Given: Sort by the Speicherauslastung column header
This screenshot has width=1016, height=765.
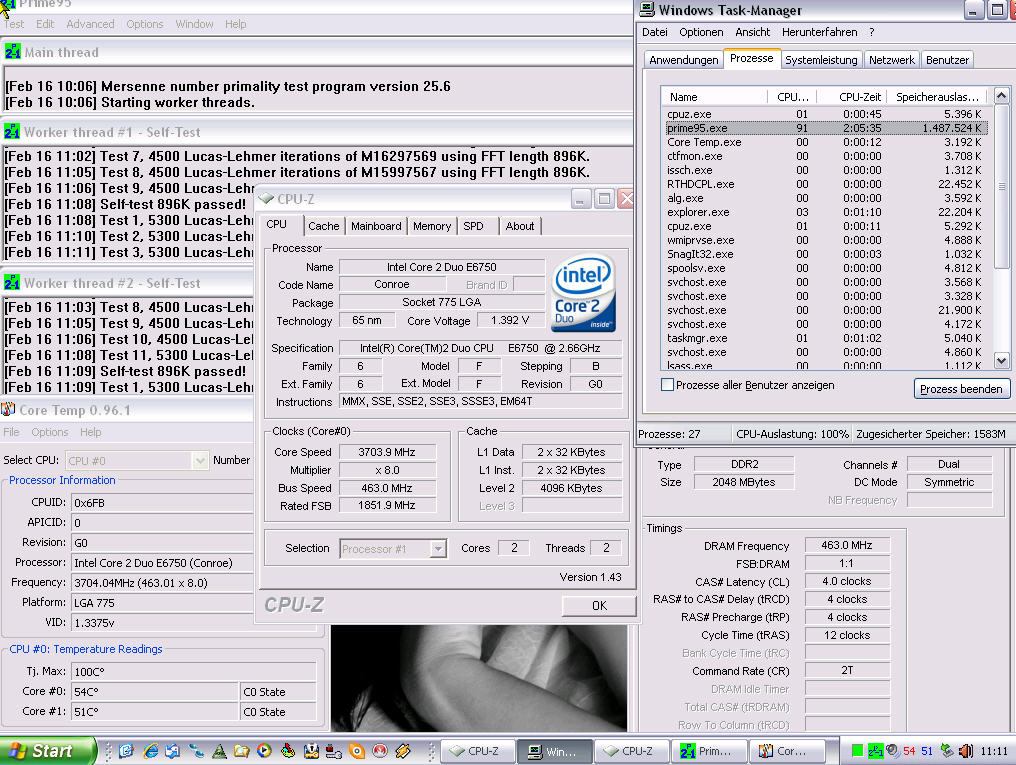Looking at the screenshot, I should [937, 97].
